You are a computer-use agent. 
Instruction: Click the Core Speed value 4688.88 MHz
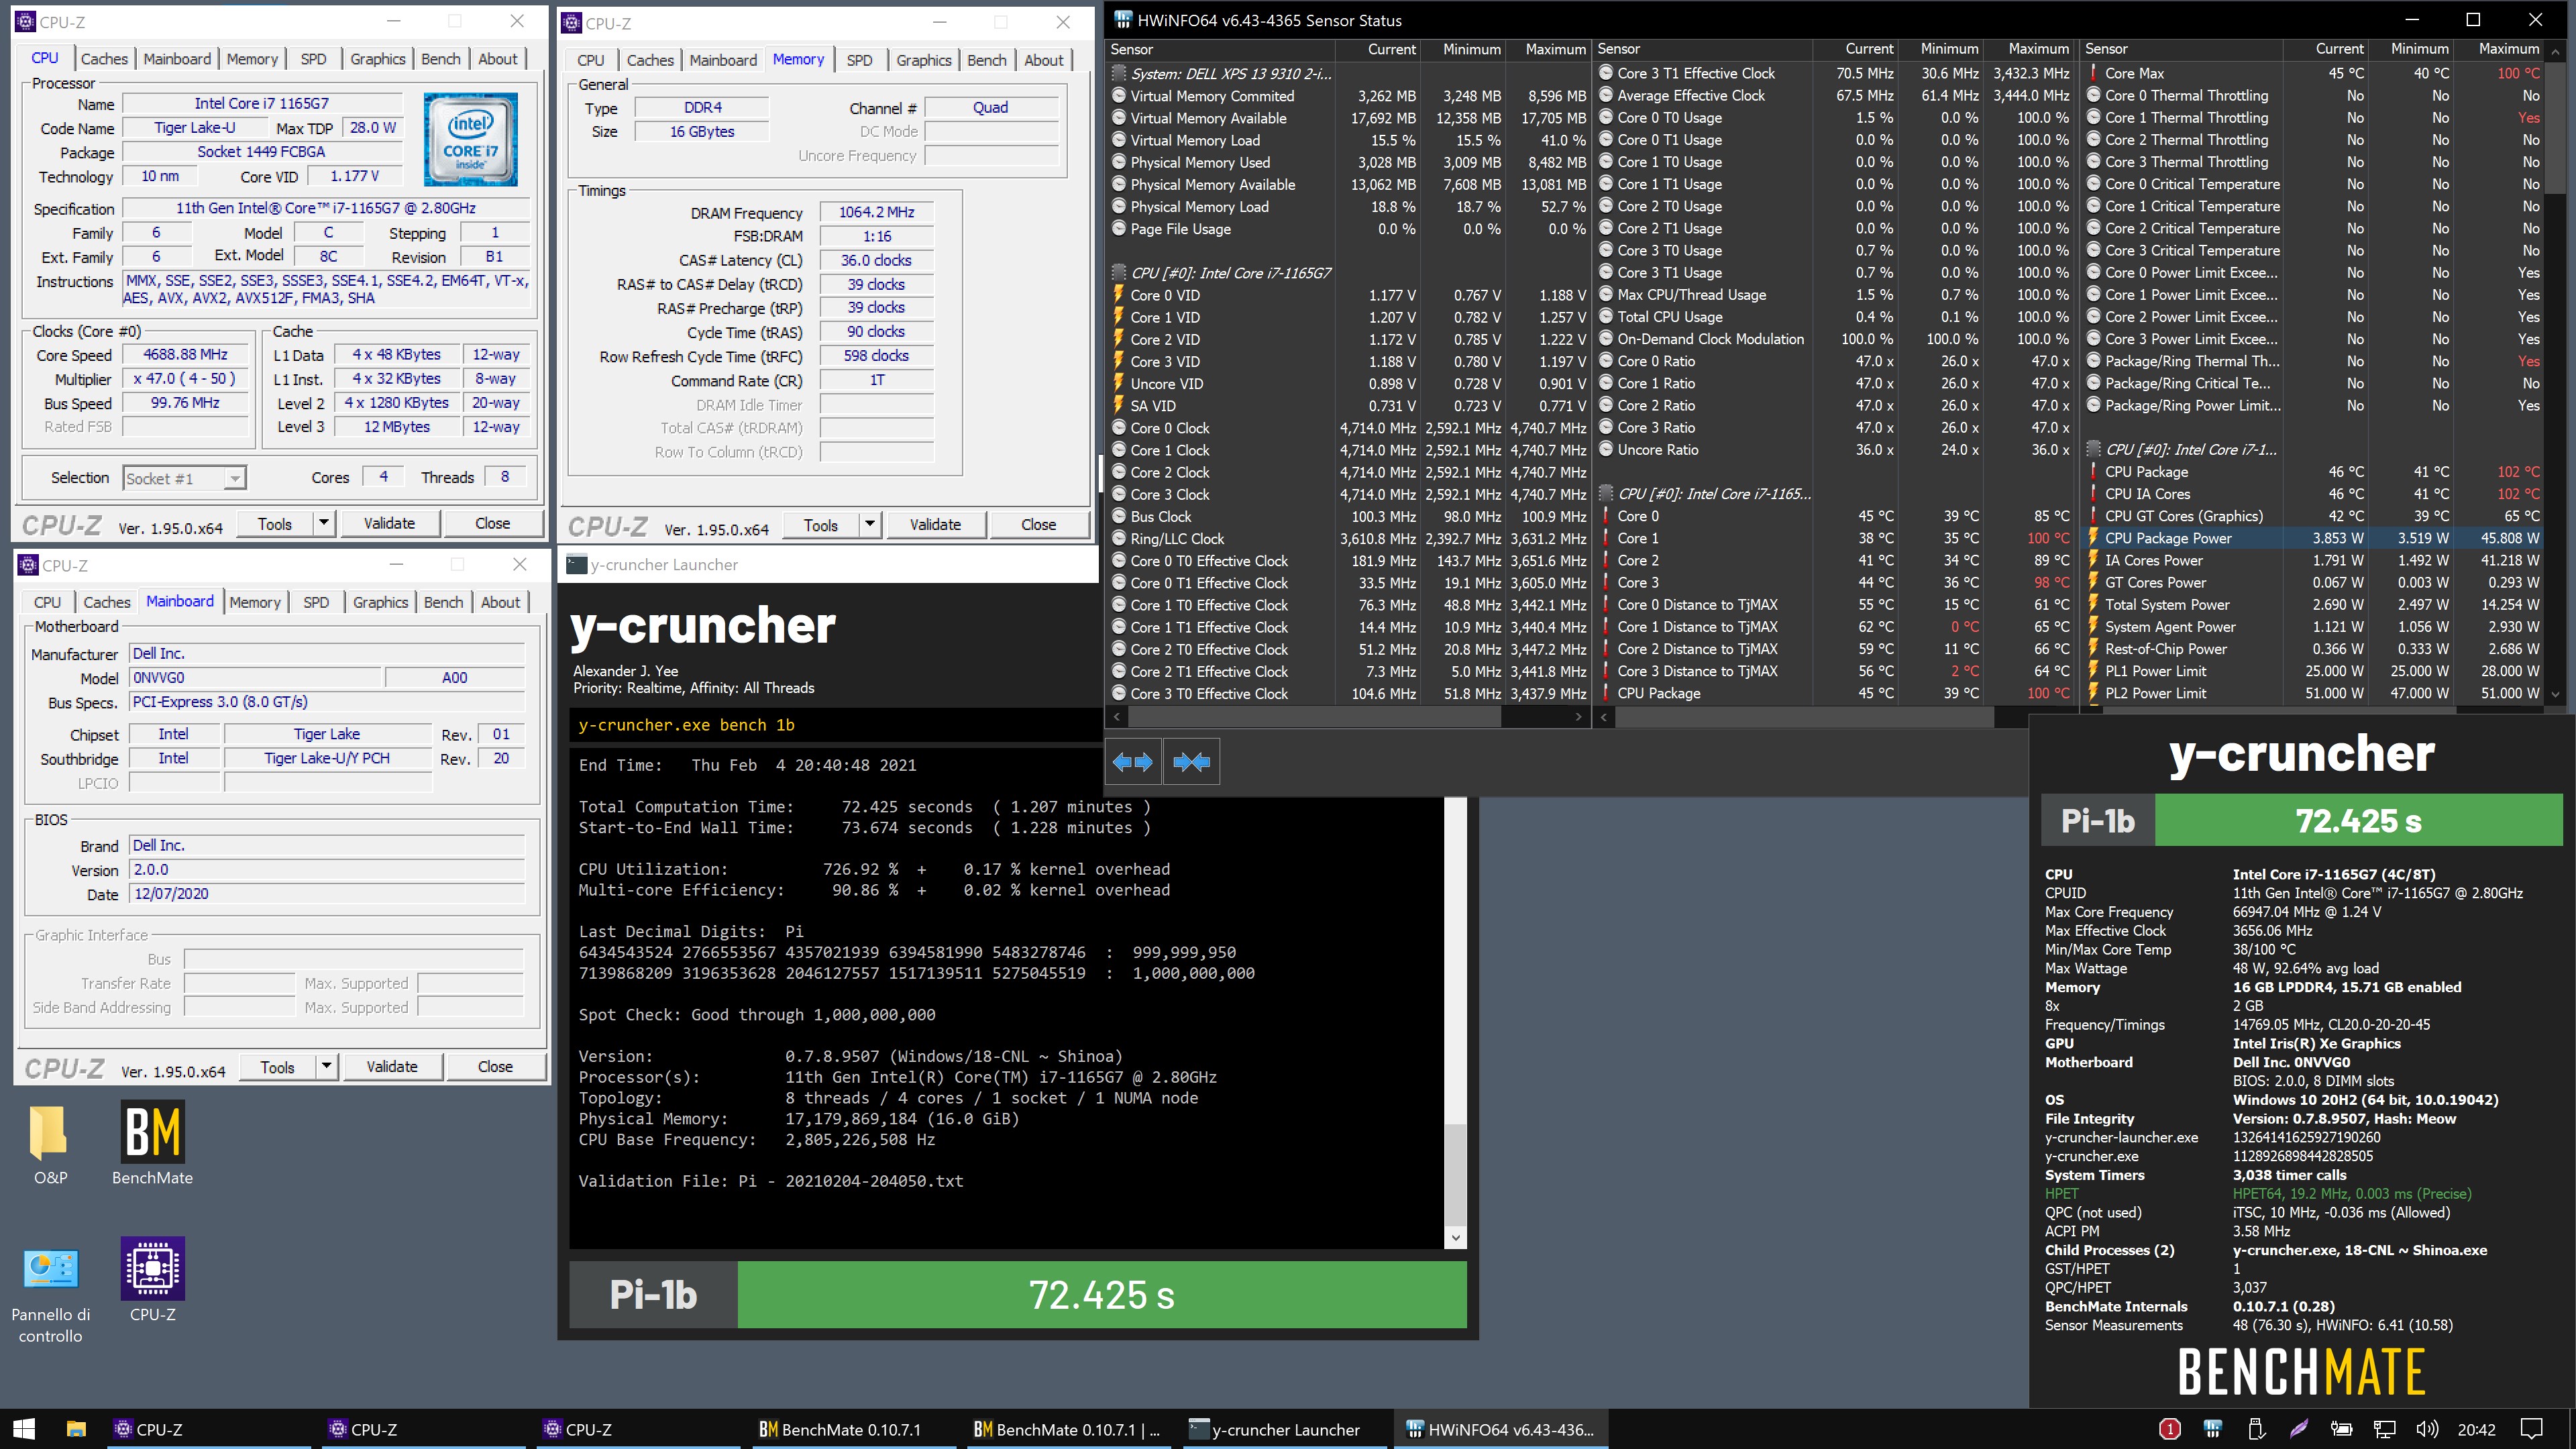(x=185, y=354)
